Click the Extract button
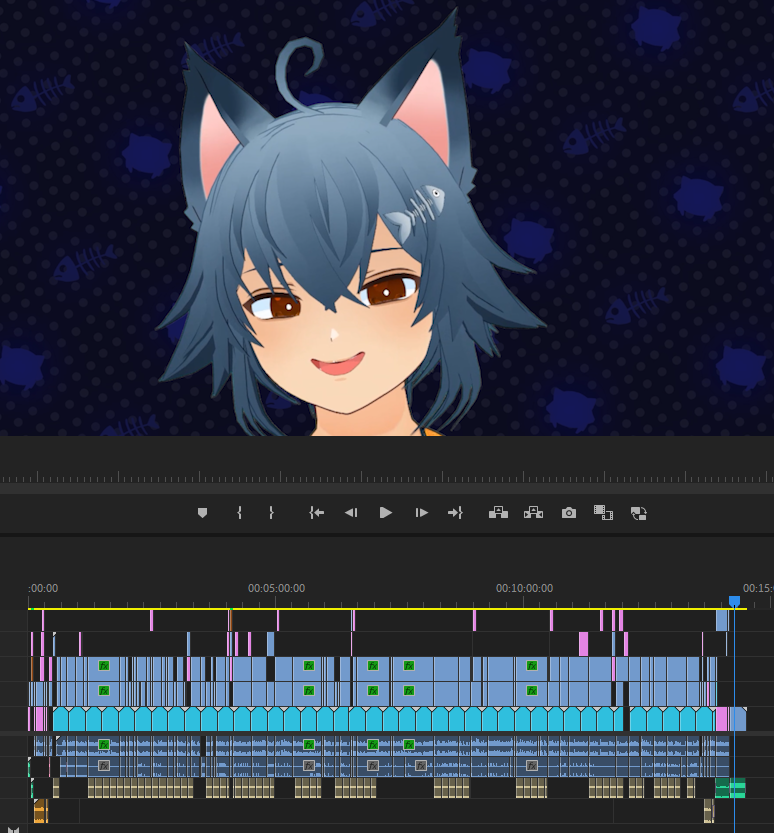Screen dimensions: 774x833 [x=533, y=513]
